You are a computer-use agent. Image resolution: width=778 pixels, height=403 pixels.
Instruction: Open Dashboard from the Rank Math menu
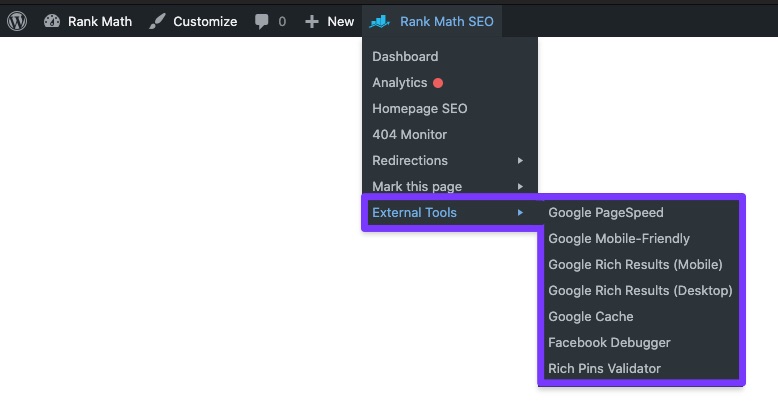click(405, 57)
